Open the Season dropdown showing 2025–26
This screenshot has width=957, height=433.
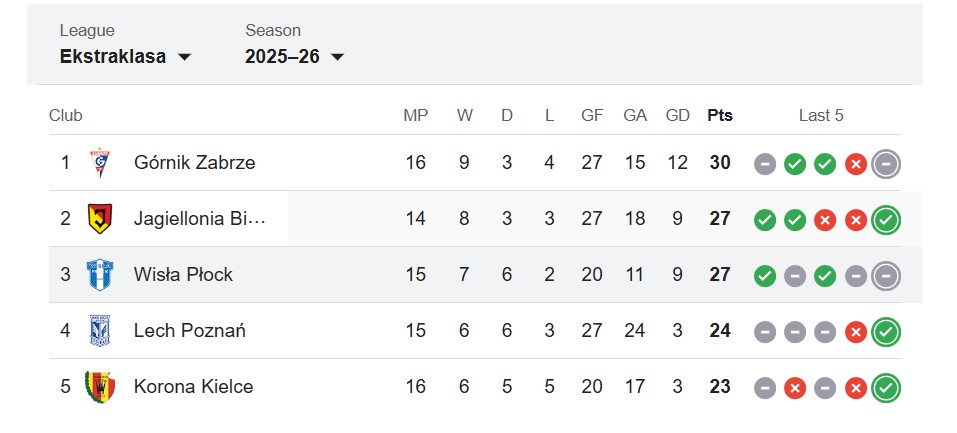(x=294, y=56)
